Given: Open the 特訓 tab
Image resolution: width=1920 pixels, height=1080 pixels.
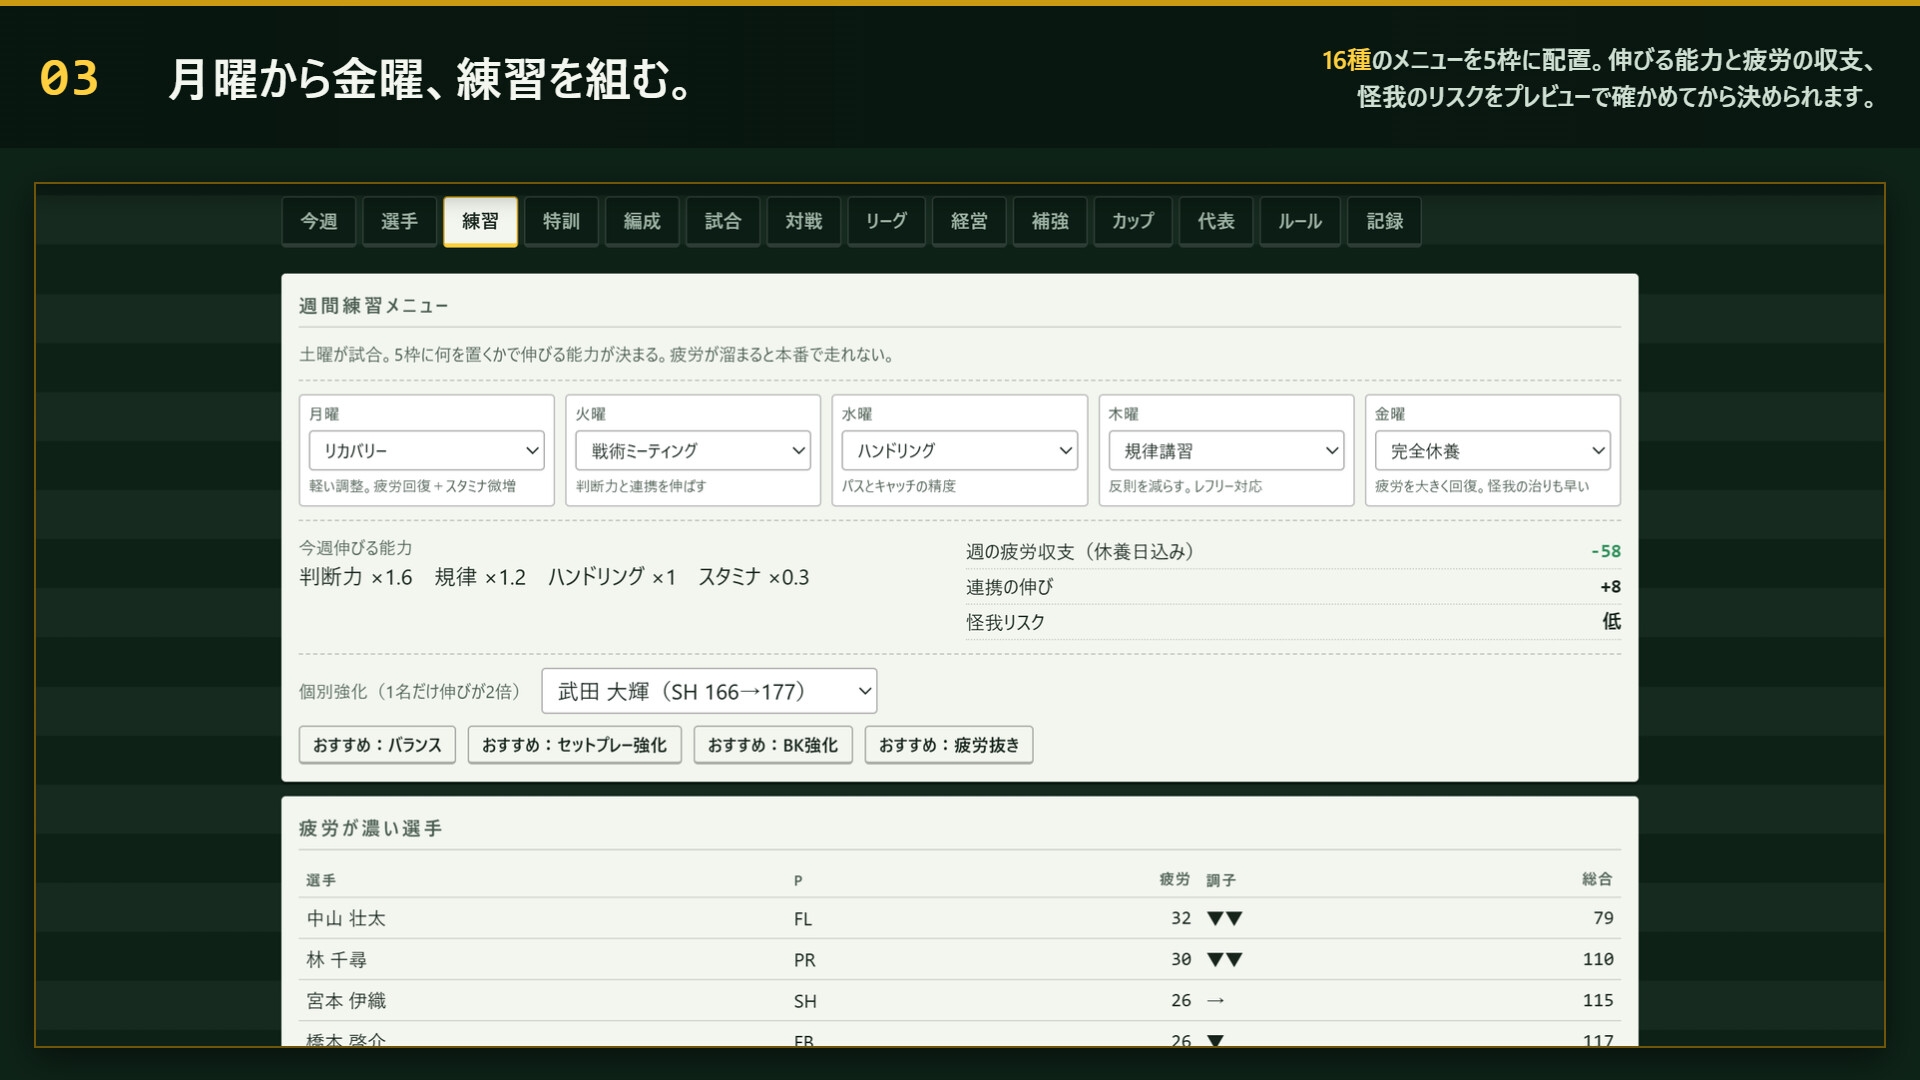Looking at the screenshot, I should [x=561, y=221].
